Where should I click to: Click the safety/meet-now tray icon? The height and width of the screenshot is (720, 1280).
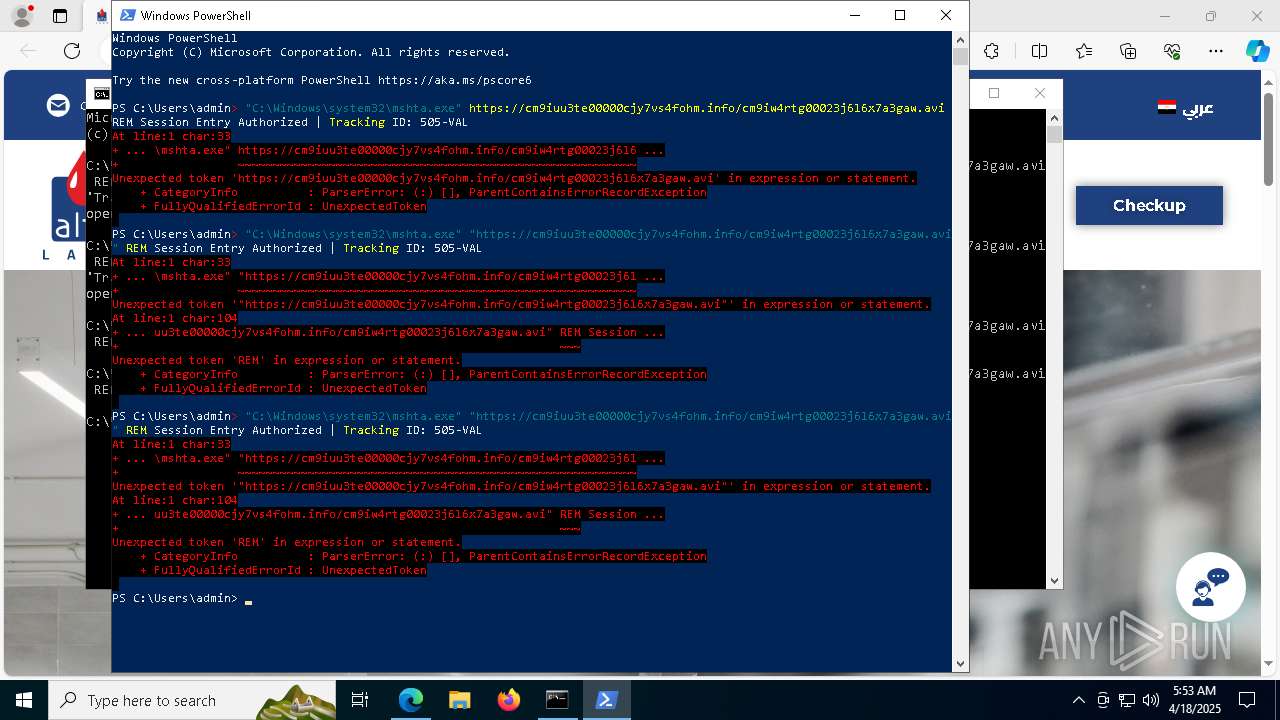1103,700
